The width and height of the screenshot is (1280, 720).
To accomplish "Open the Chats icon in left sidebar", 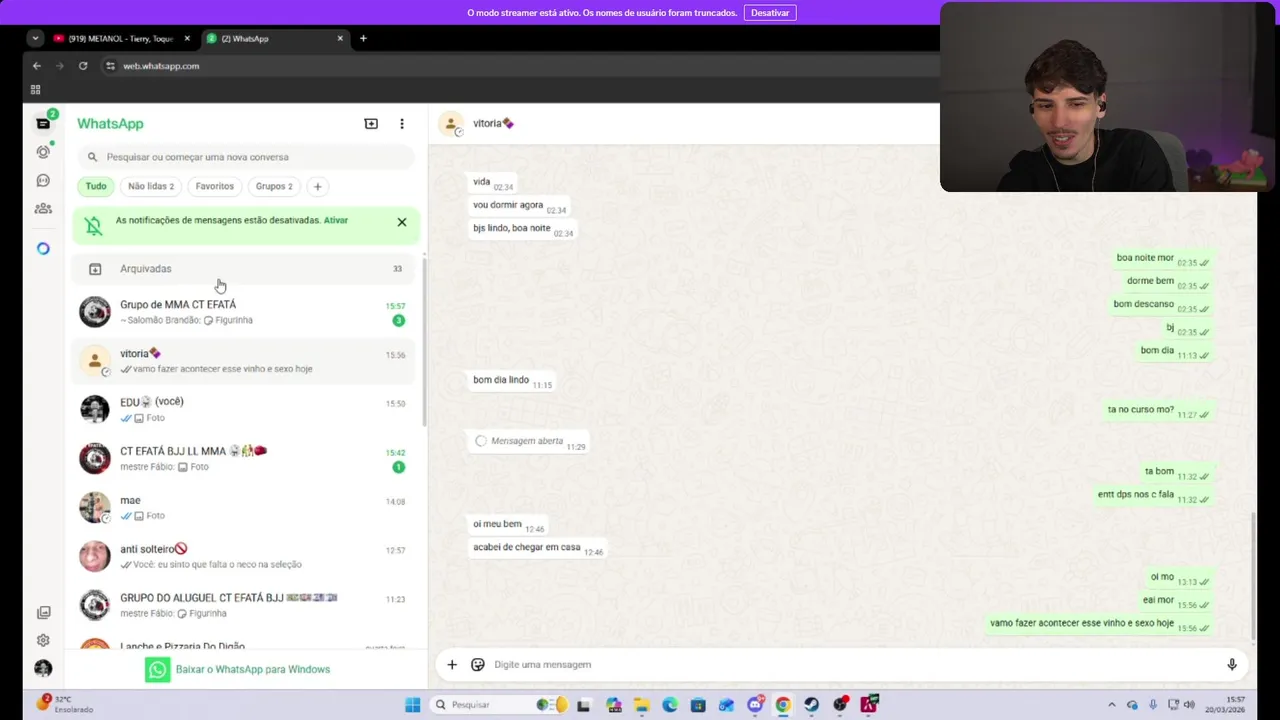I will coord(43,123).
